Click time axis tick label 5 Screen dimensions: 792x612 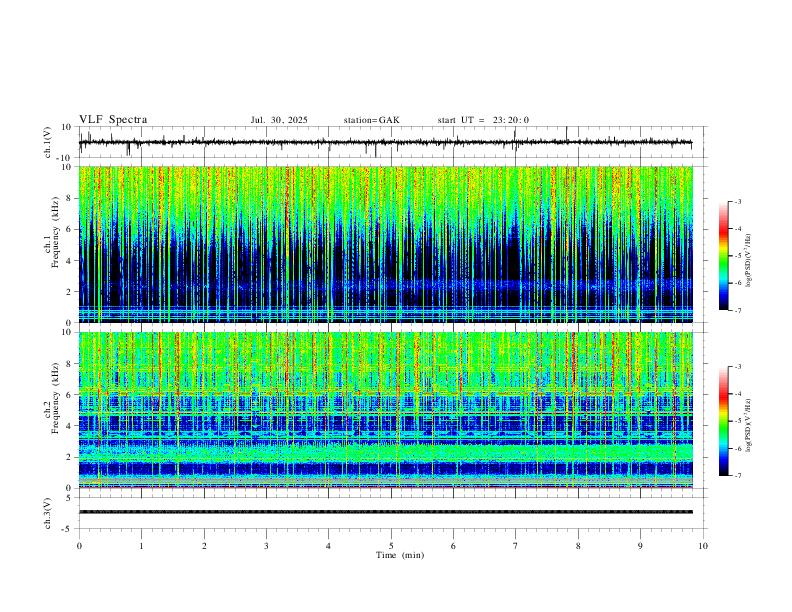point(391,546)
